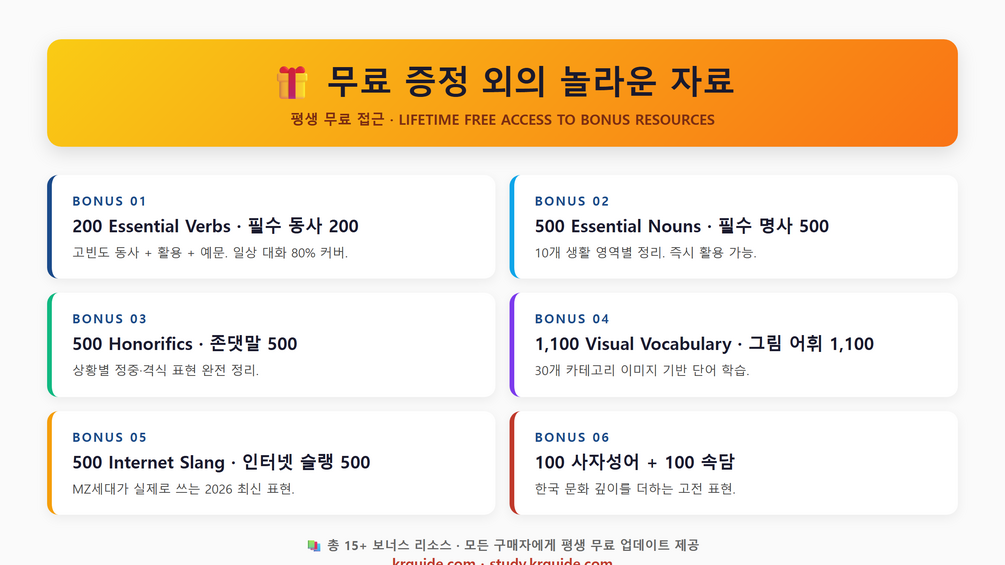Viewport: 1005px width, 565px height.
Task: Click the Lifetime Free Access subtitle text
Action: (502, 120)
